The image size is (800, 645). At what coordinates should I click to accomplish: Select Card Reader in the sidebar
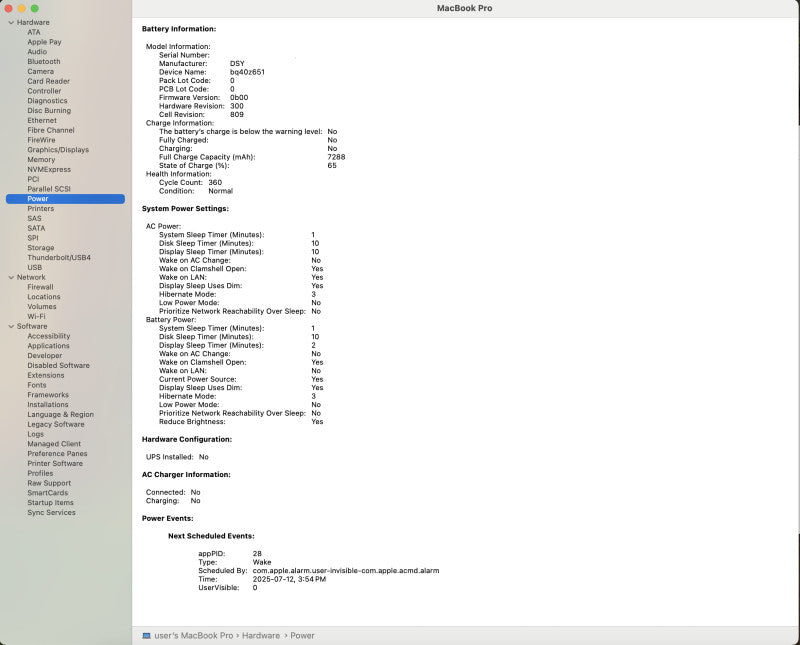[x=48, y=81]
